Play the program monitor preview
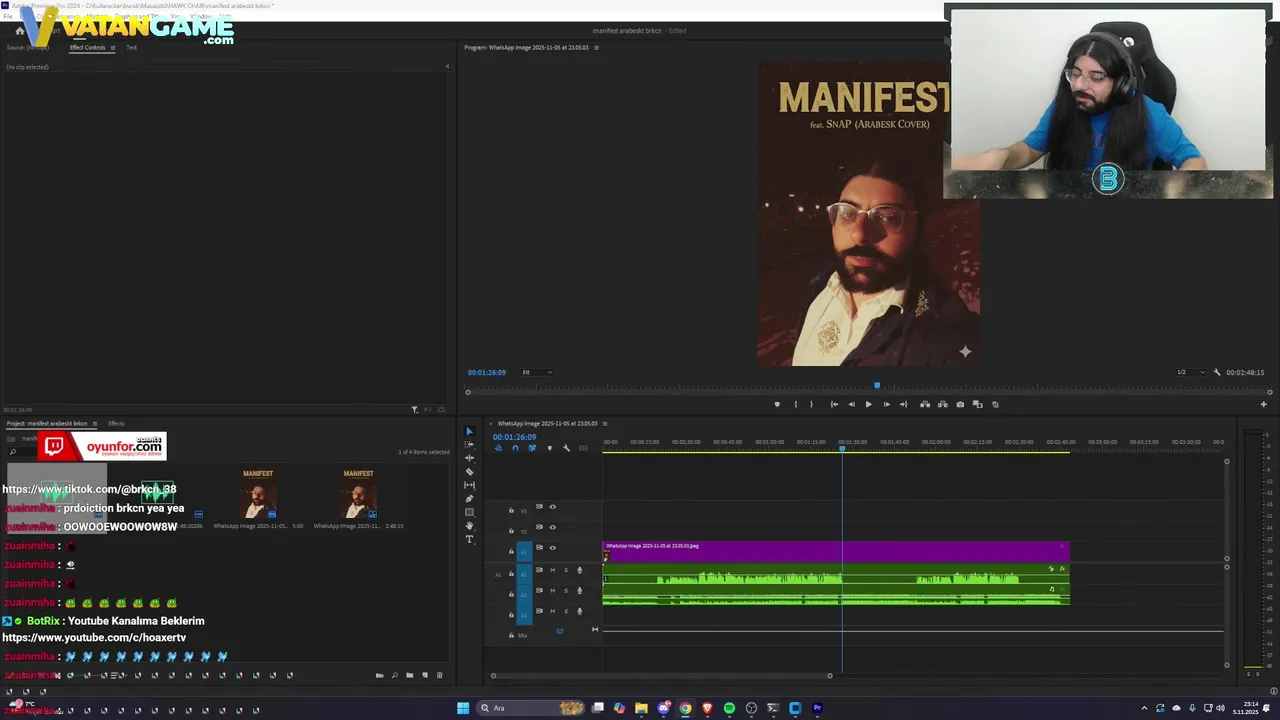1280x720 pixels. pos(868,404)
